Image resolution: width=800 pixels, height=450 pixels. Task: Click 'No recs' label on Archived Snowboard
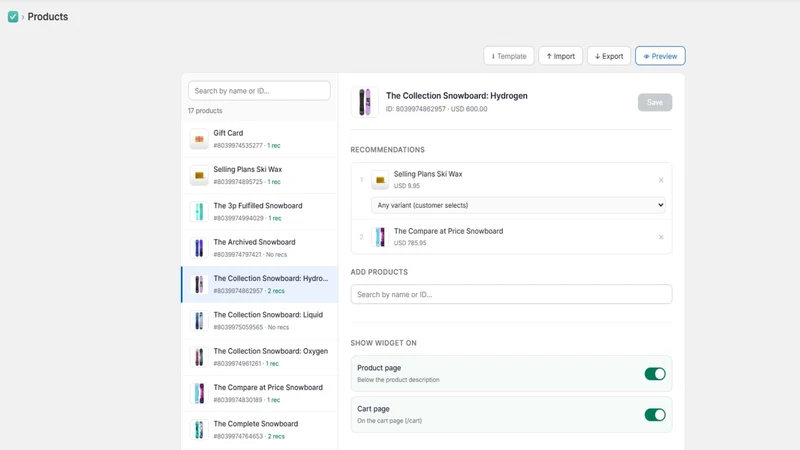(x=276, y=255)
